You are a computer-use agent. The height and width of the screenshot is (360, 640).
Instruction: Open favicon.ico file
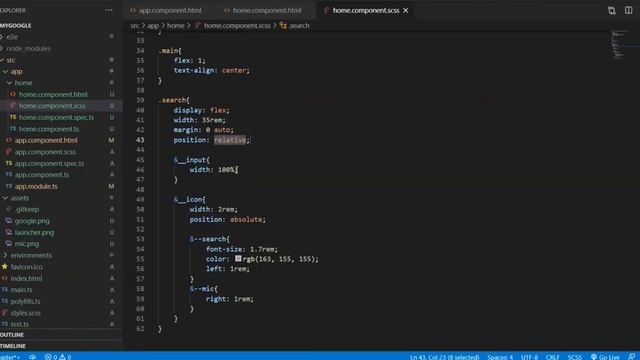27,267
